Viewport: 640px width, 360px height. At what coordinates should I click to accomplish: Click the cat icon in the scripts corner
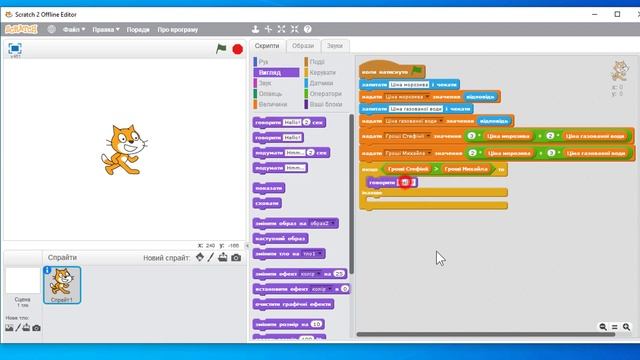pos(620,71)
